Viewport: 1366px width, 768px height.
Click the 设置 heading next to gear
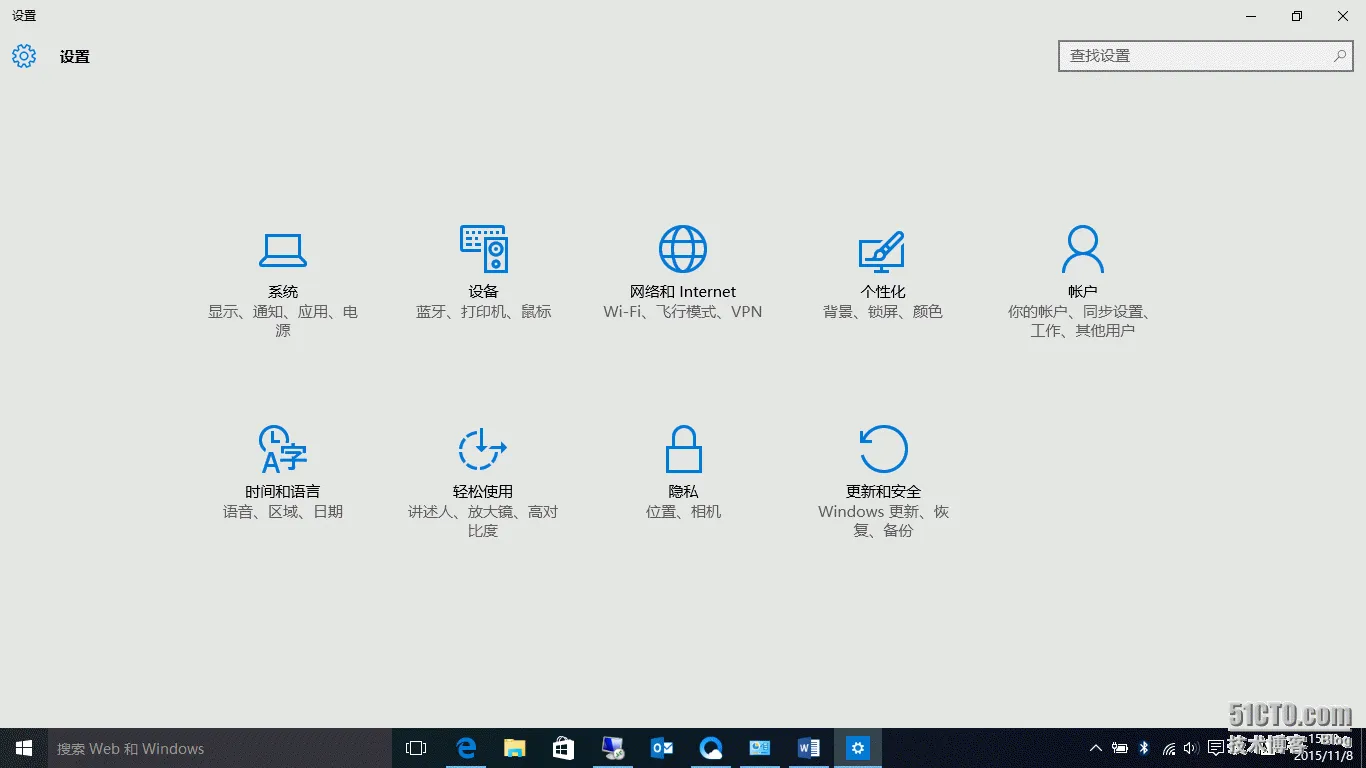(75, 57)
